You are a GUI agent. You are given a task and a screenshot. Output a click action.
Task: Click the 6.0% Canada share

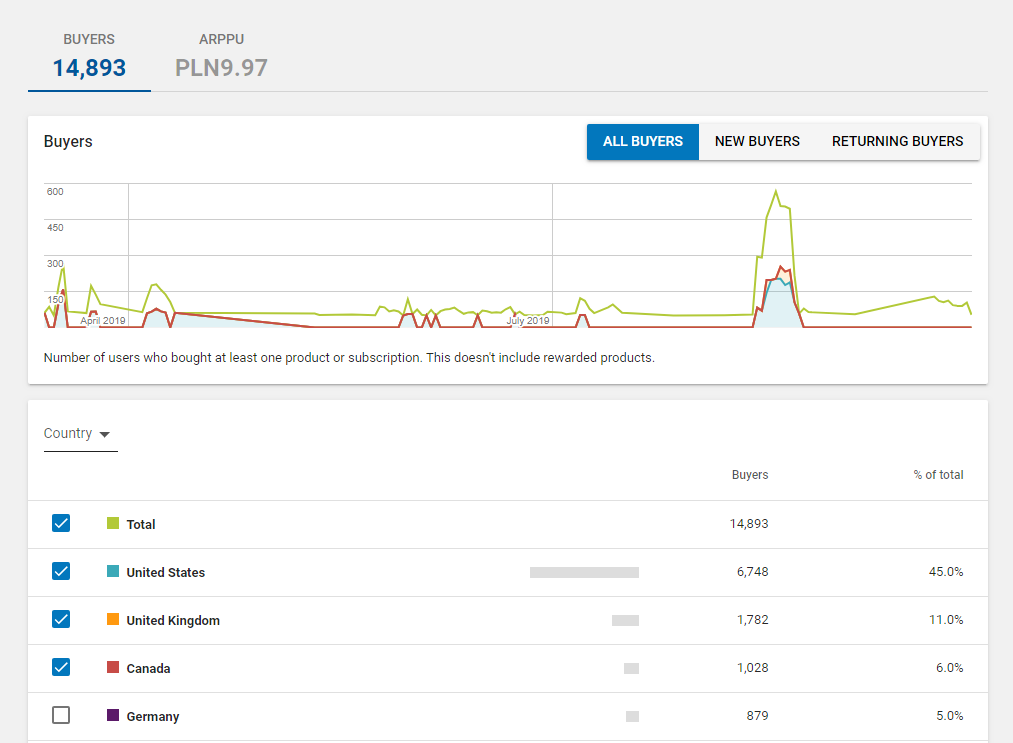point(950,667)
